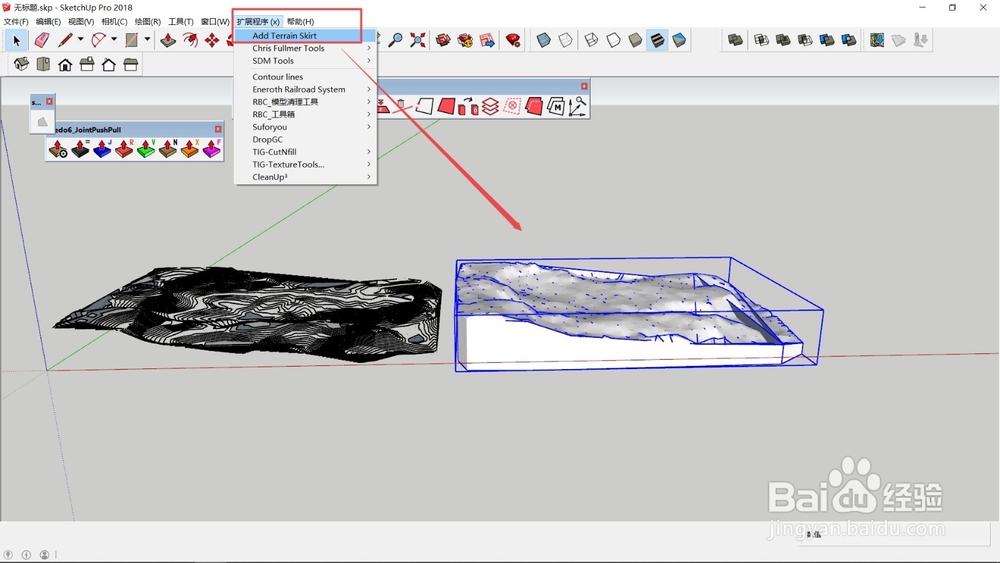Select the arrow Select tool

coord(17,40)
